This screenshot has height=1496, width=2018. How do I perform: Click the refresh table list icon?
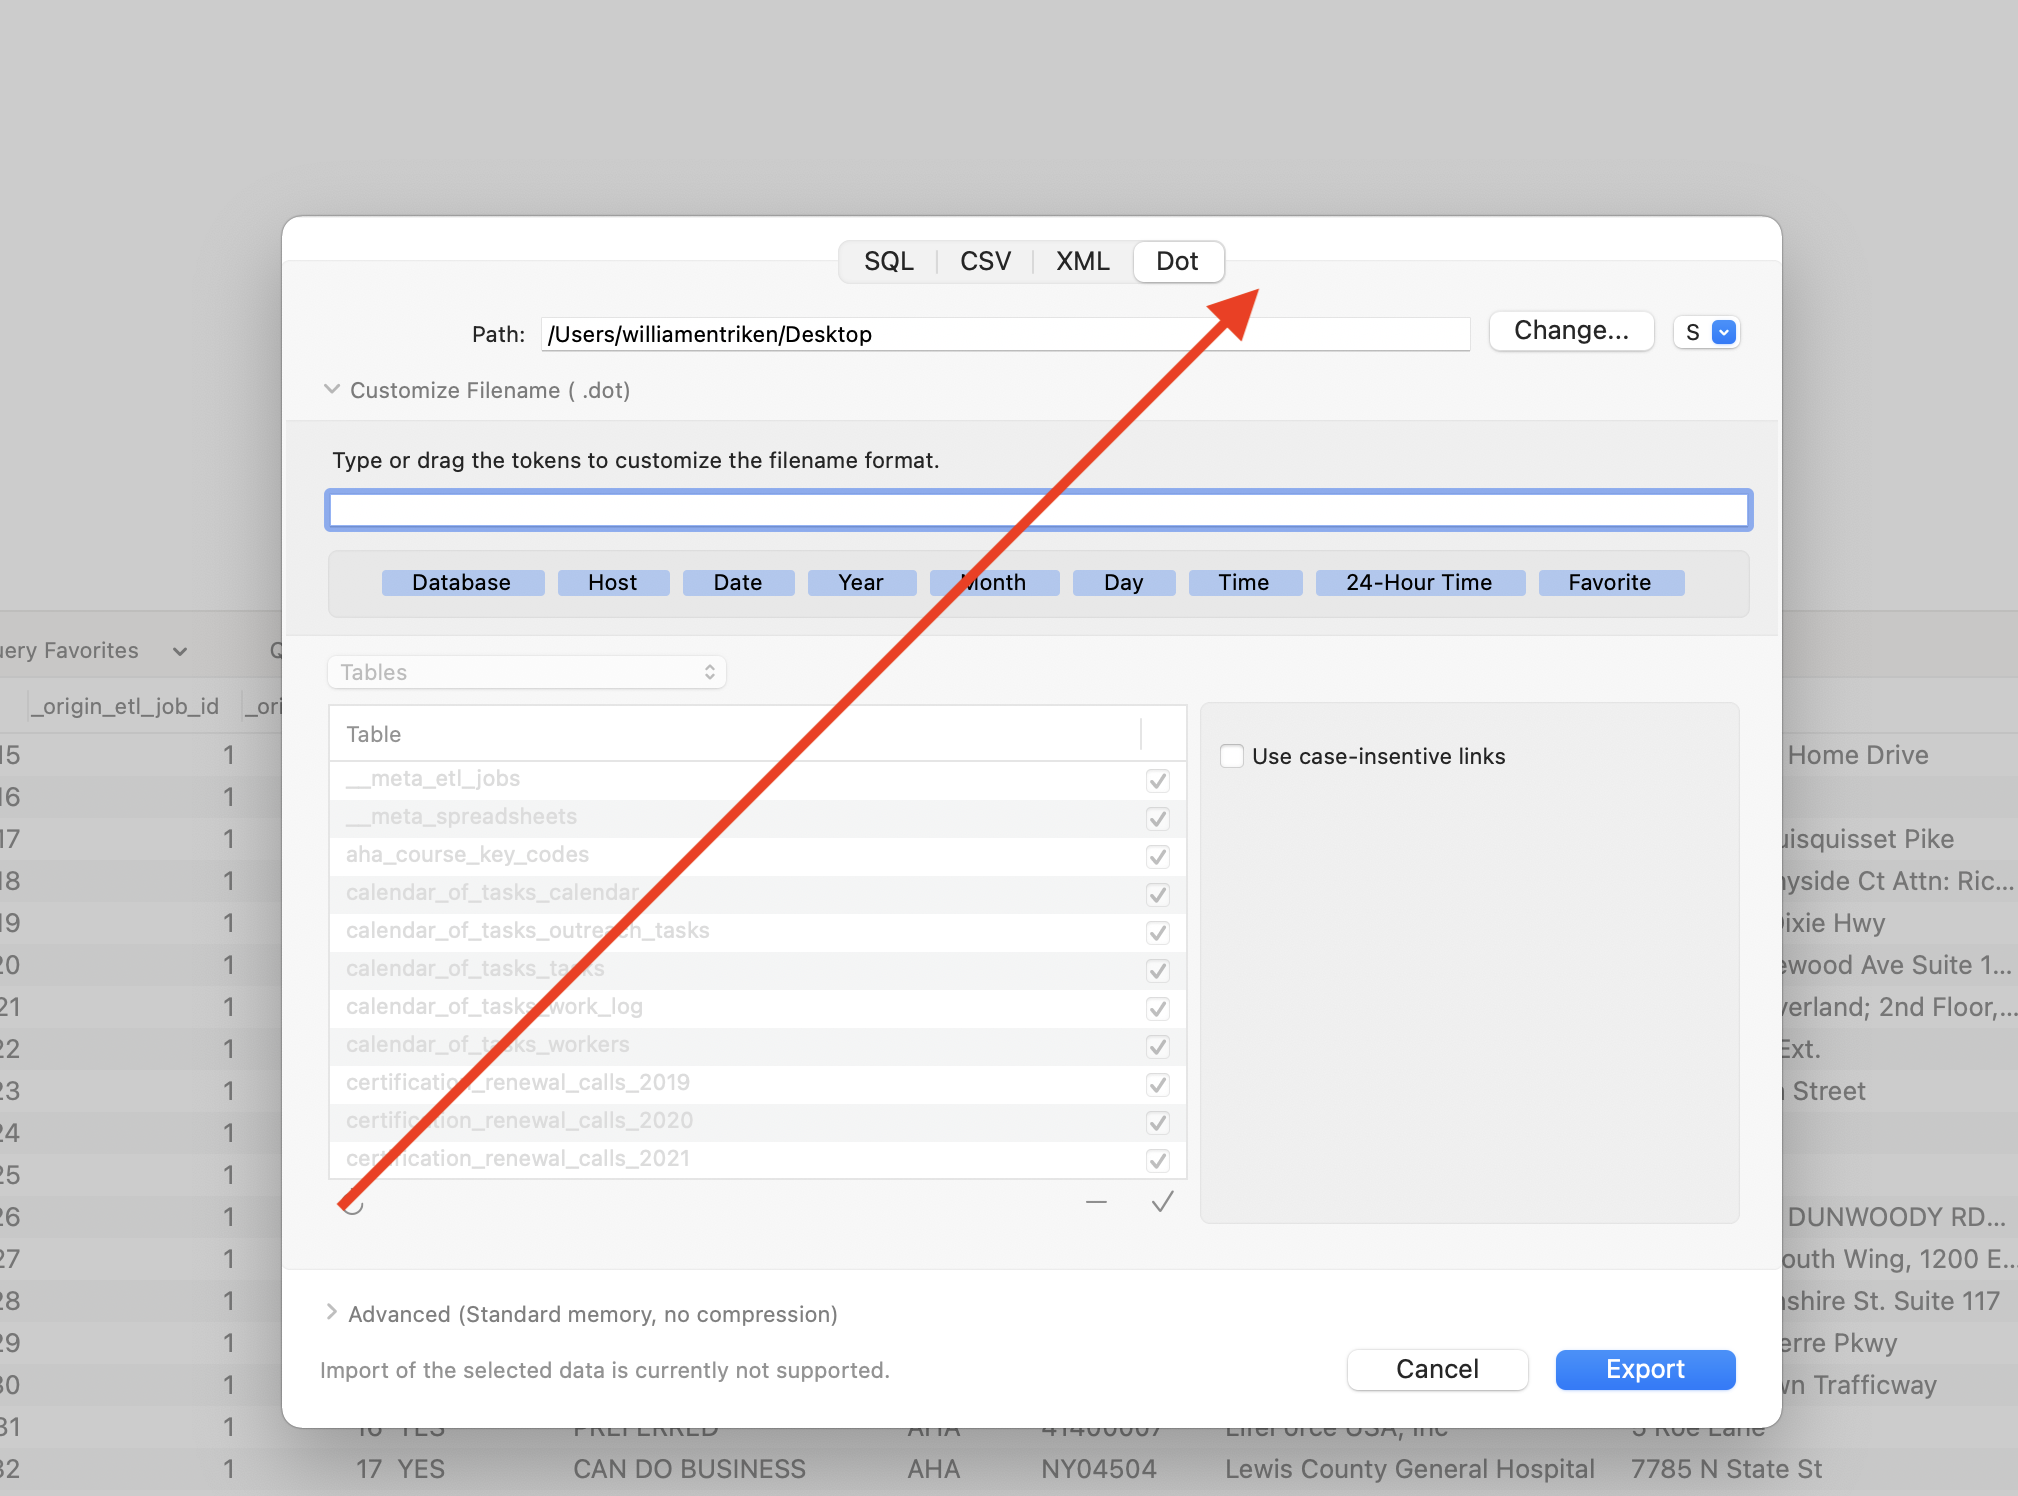click(x=353, y=1204)
